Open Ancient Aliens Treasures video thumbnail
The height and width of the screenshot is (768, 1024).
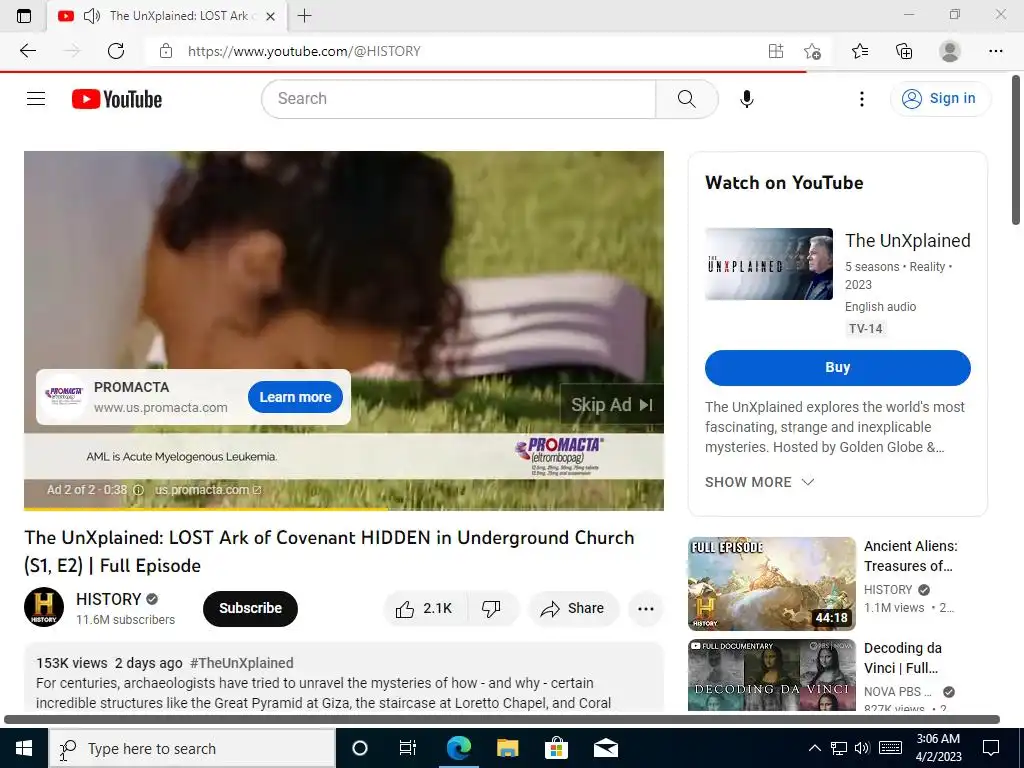tap(771, 583)
